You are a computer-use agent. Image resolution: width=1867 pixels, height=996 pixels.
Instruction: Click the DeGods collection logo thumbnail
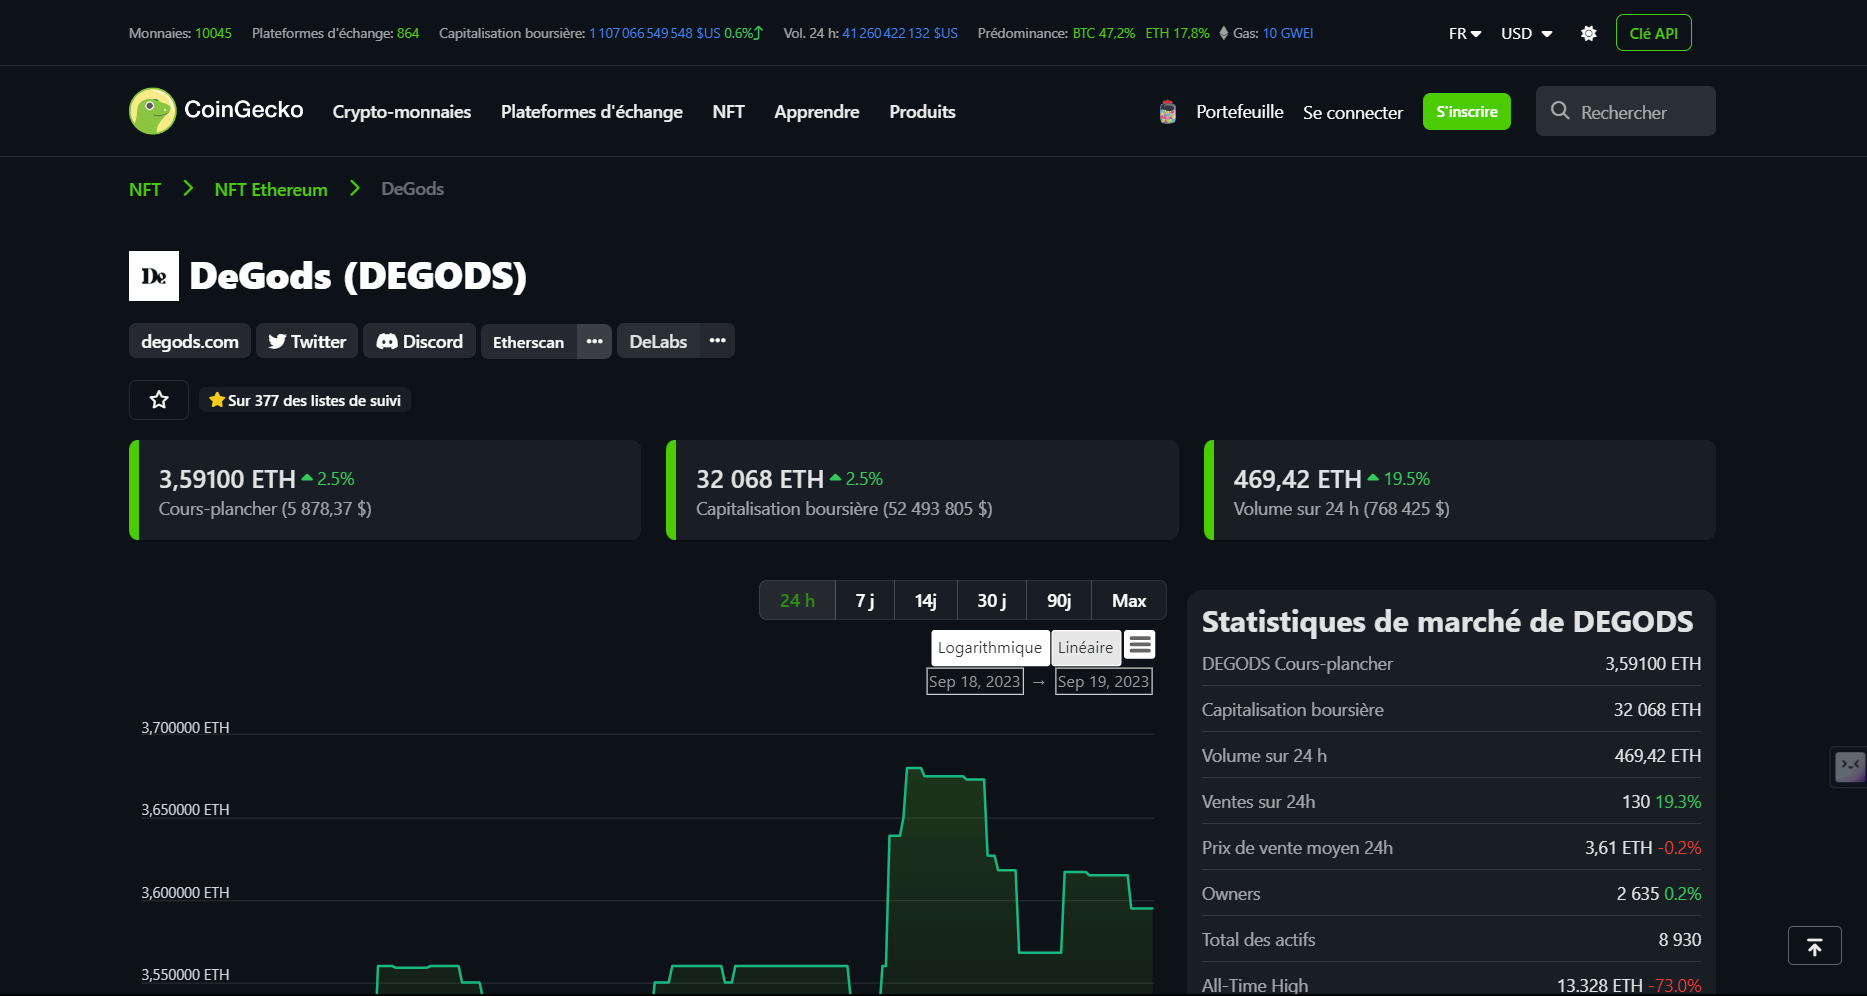[x=154, y=276]
